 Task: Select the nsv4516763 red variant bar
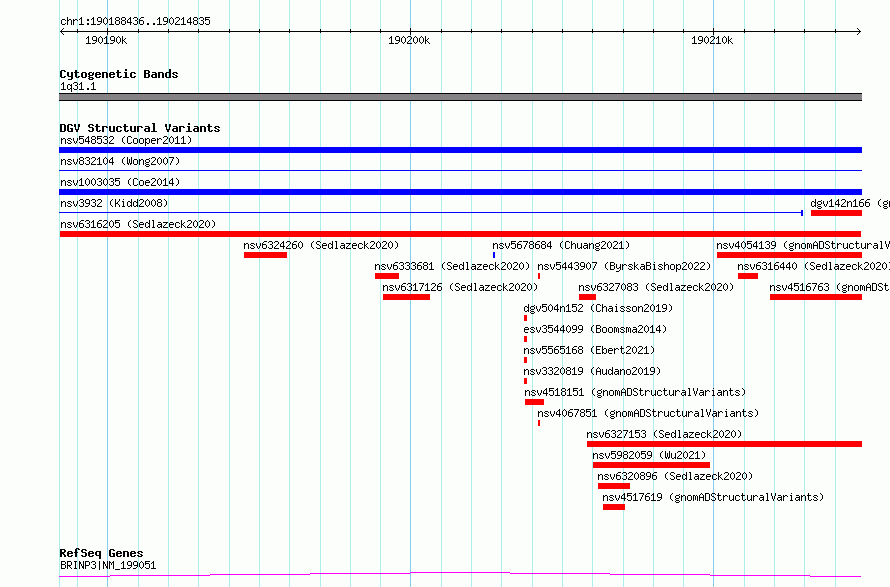coord(816,297)
